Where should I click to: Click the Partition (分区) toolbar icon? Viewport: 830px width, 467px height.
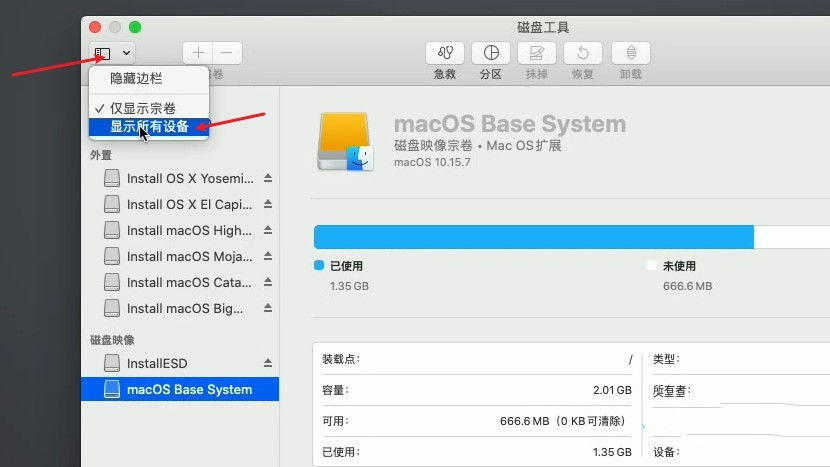click(491, 53)
